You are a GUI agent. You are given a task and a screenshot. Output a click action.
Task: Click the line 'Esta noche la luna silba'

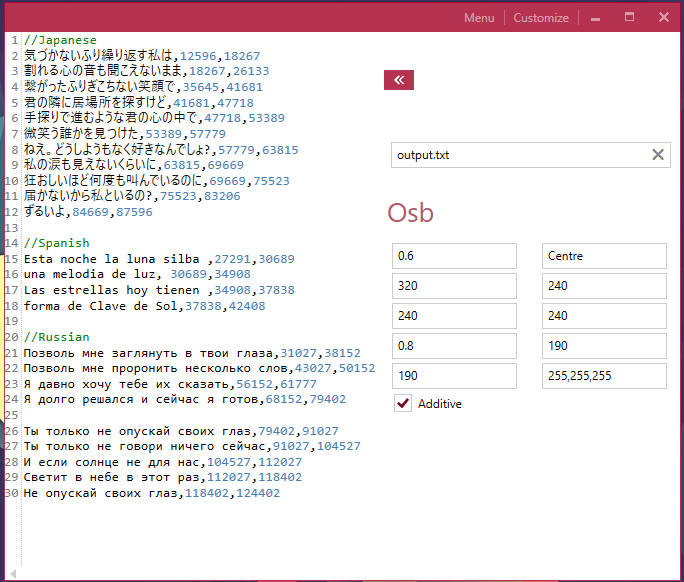[159, 259]
